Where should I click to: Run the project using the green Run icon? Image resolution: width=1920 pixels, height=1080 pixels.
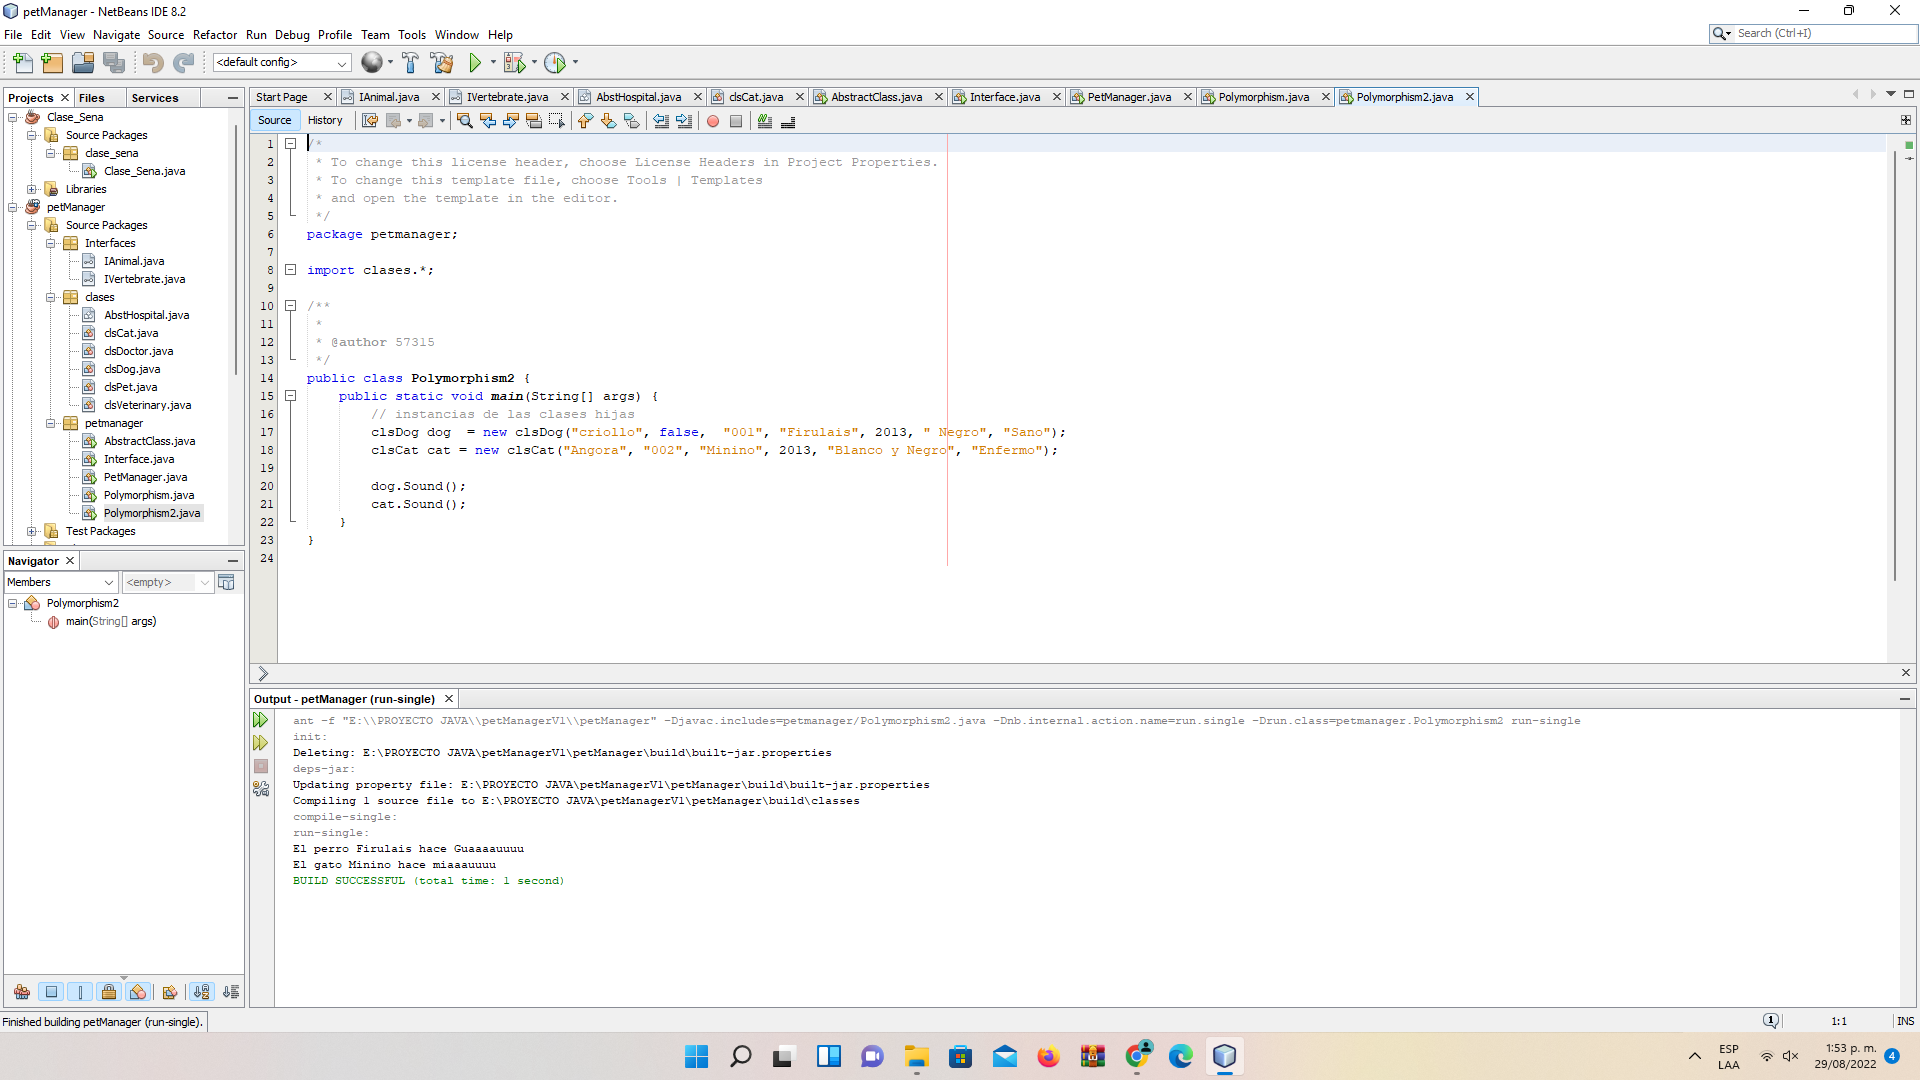[475, 62]
